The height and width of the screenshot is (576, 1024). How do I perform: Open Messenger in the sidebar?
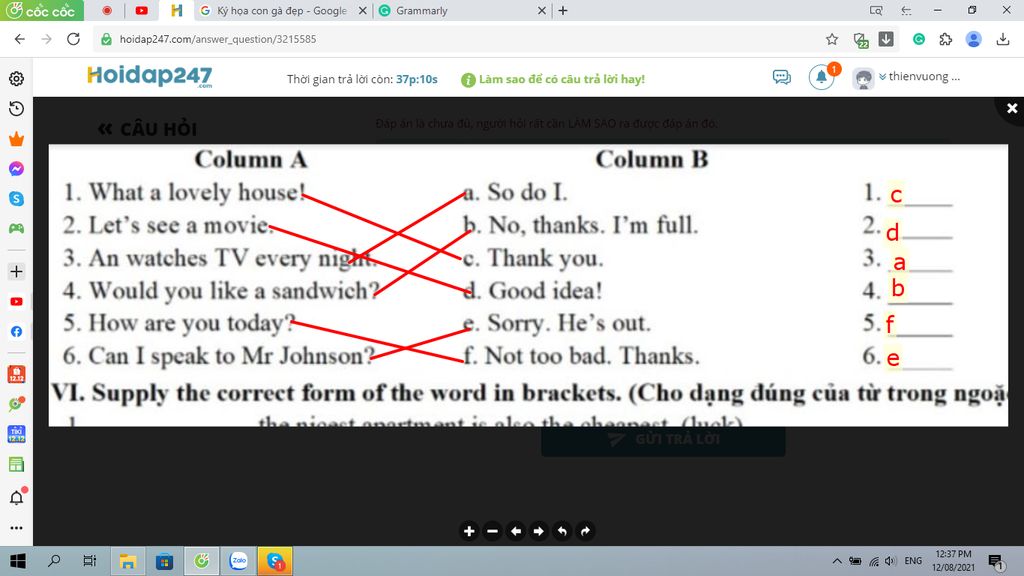pyautogui.click(x=16, y=168)
